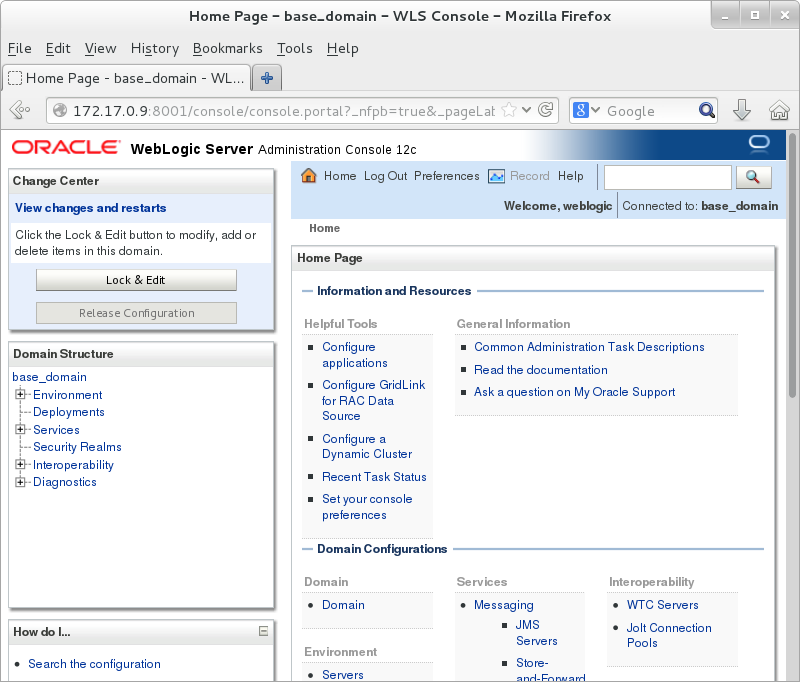Collapse the How do I panel

tap(263, 631)
